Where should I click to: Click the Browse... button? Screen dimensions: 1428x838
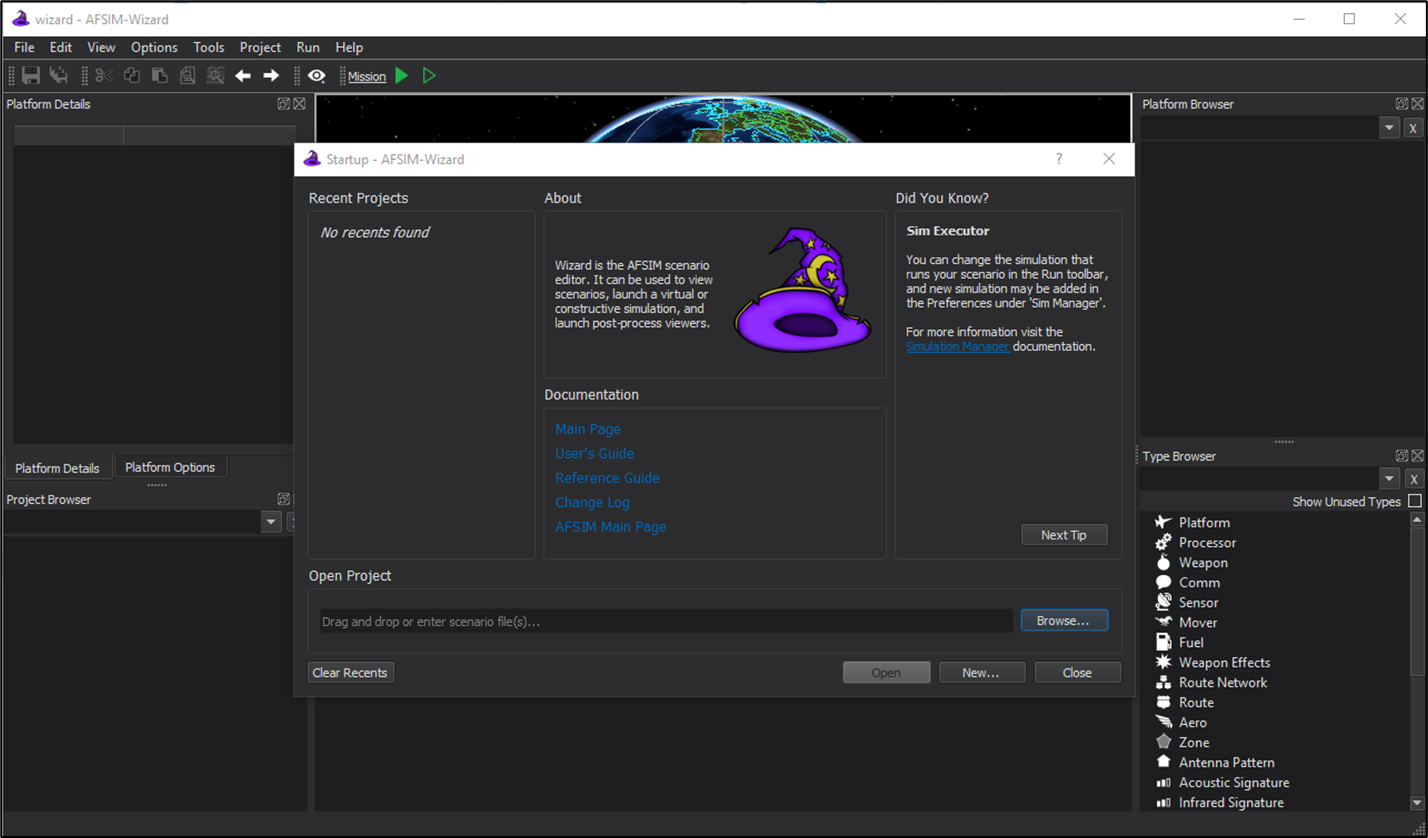point(1064,621)
